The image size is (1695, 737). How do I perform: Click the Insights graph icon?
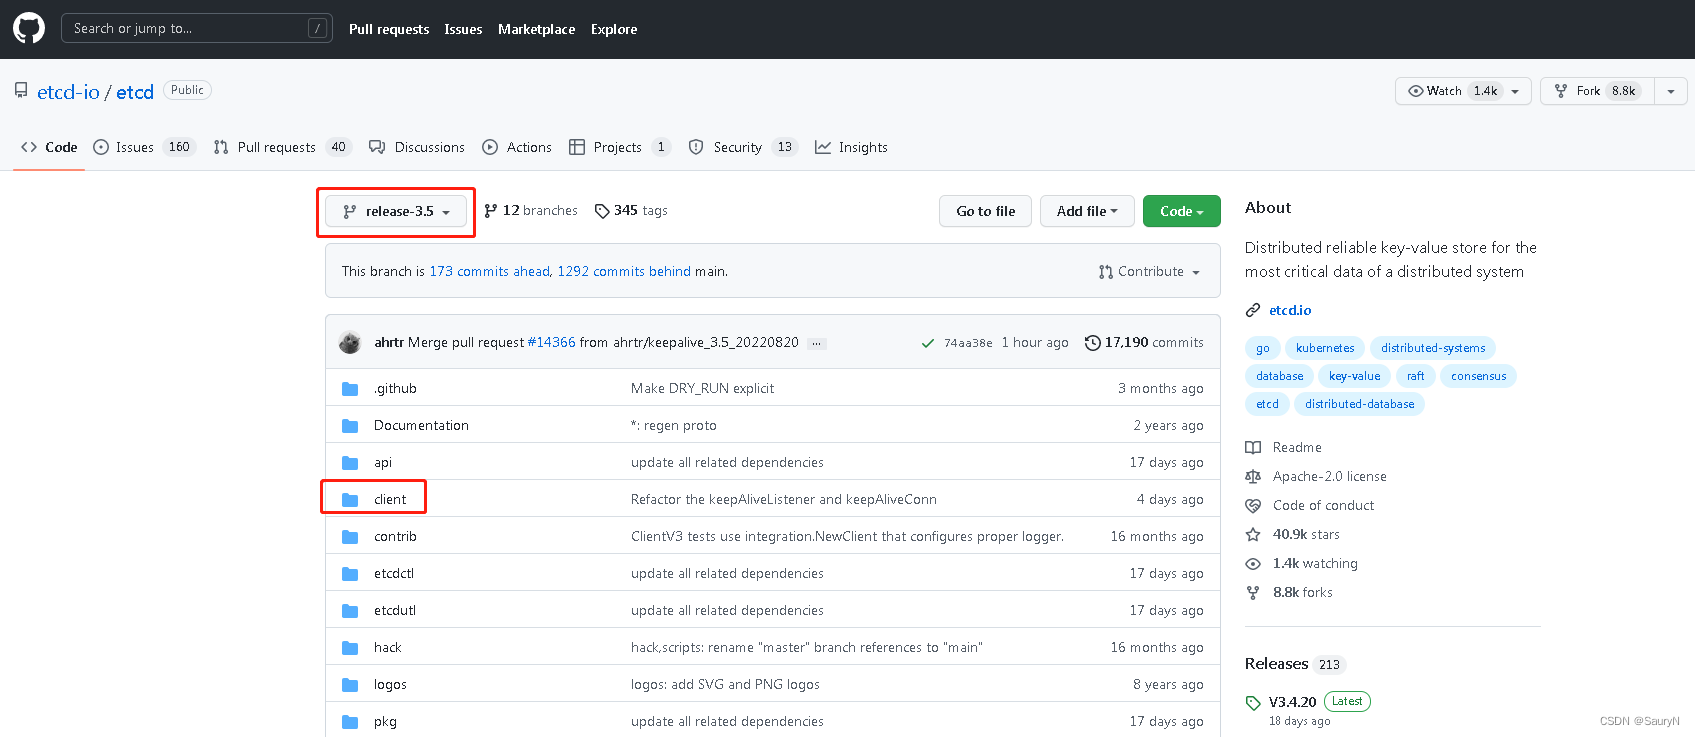[823, 147]
